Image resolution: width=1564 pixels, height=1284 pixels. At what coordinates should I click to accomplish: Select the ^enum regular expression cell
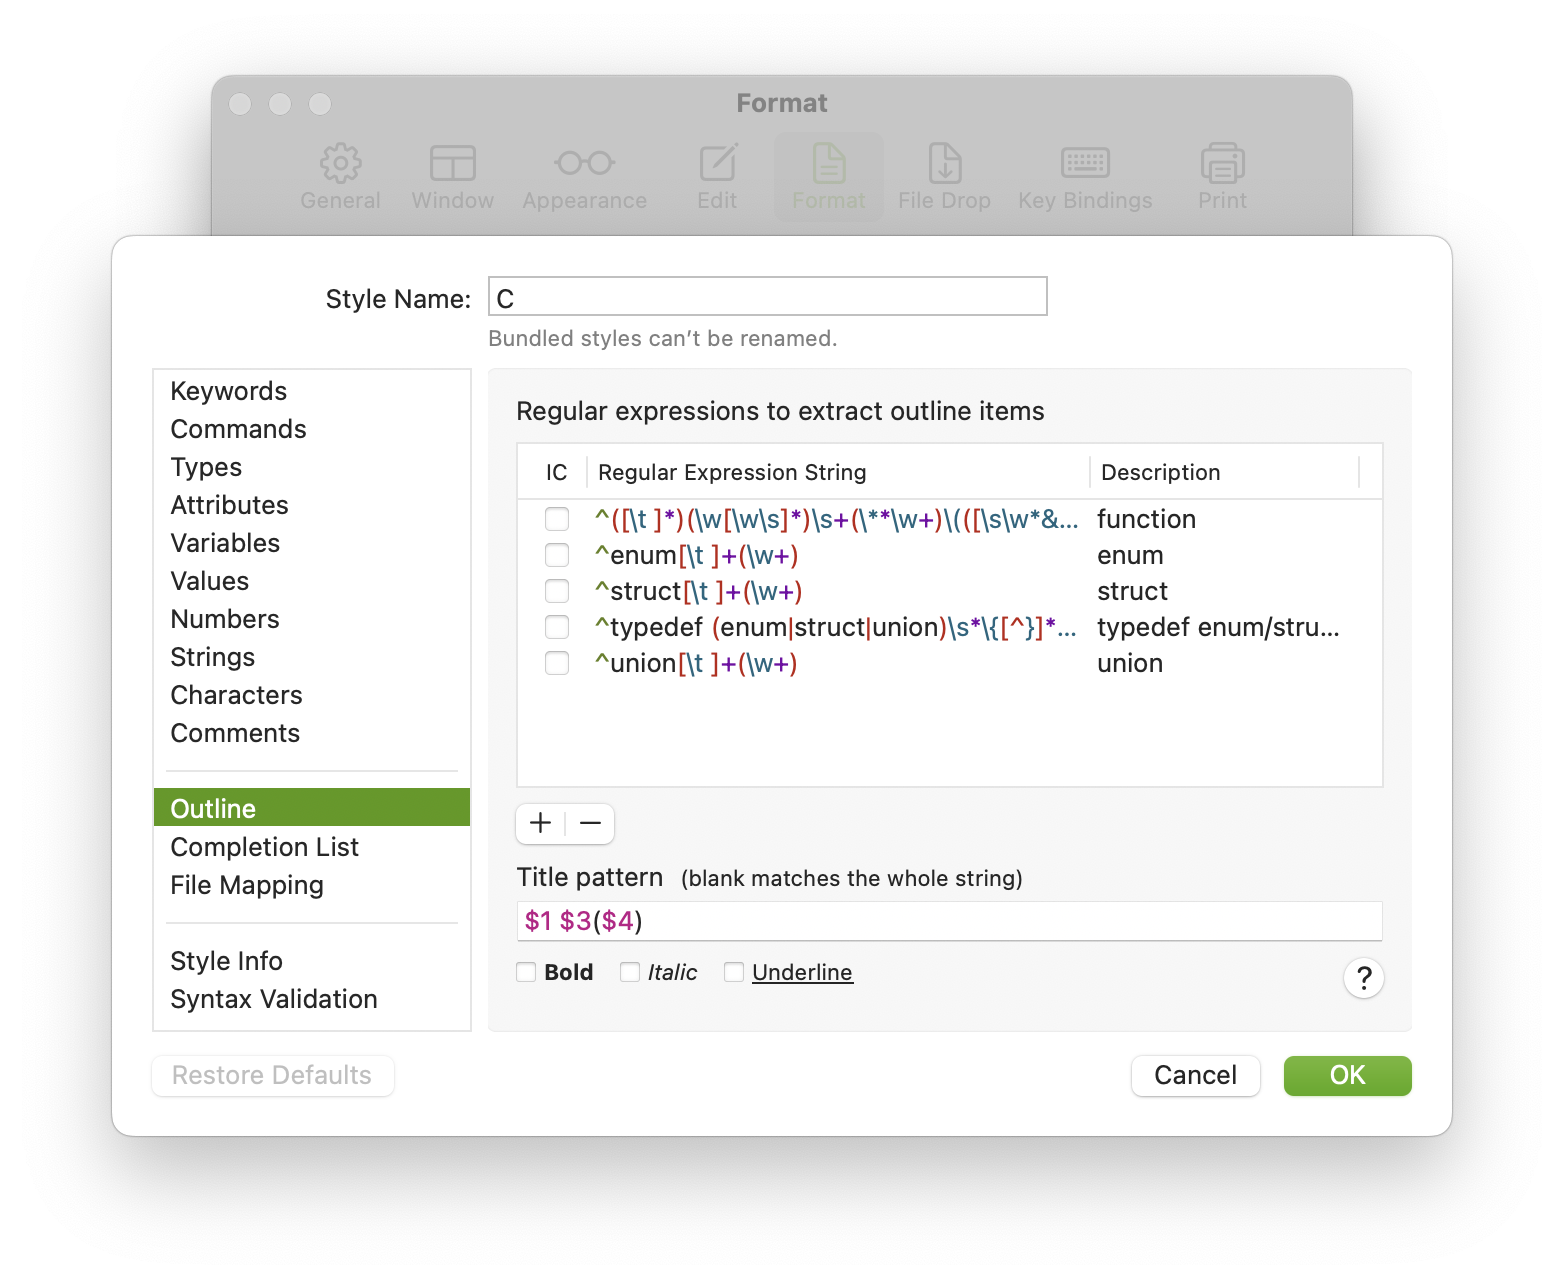[838, 555]
